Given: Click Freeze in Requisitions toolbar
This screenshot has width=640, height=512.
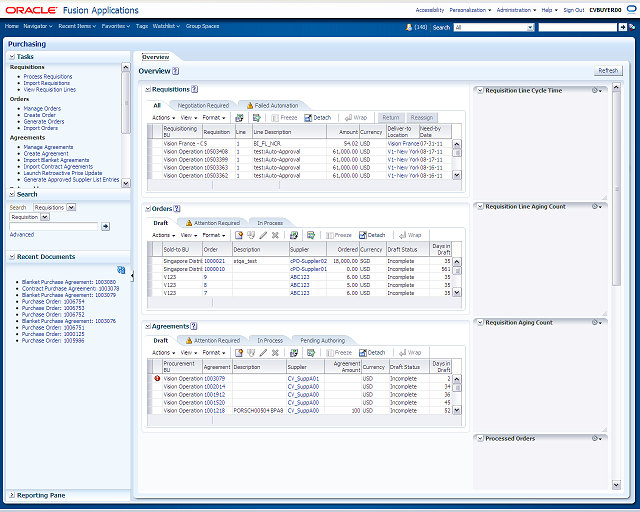Looking at the screenshot, I should (x=284, y=118).
